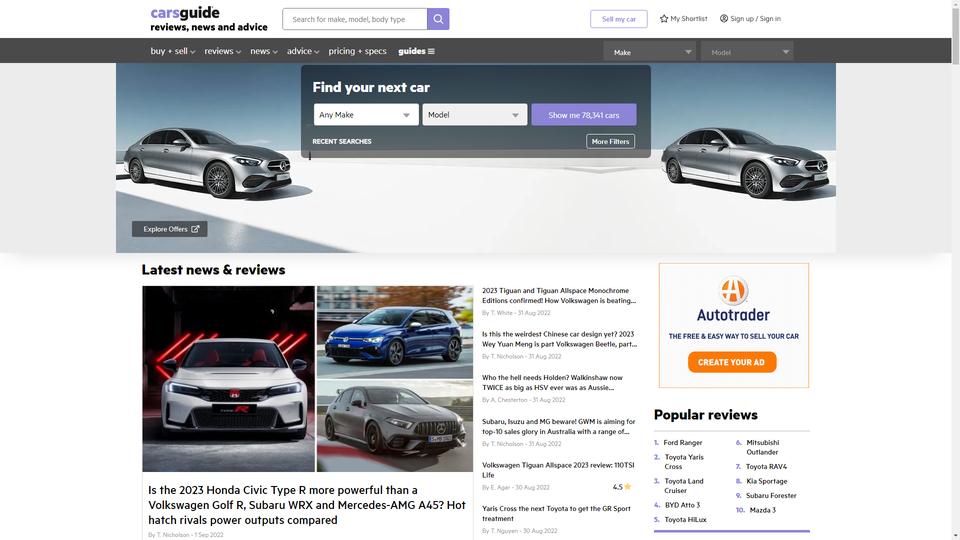Image resolution: width=960 pixels, height=540 pixels.
Task: Click the blue Volkswagen Golf R image
Action: pyautogui.click(x=395, y=331)
